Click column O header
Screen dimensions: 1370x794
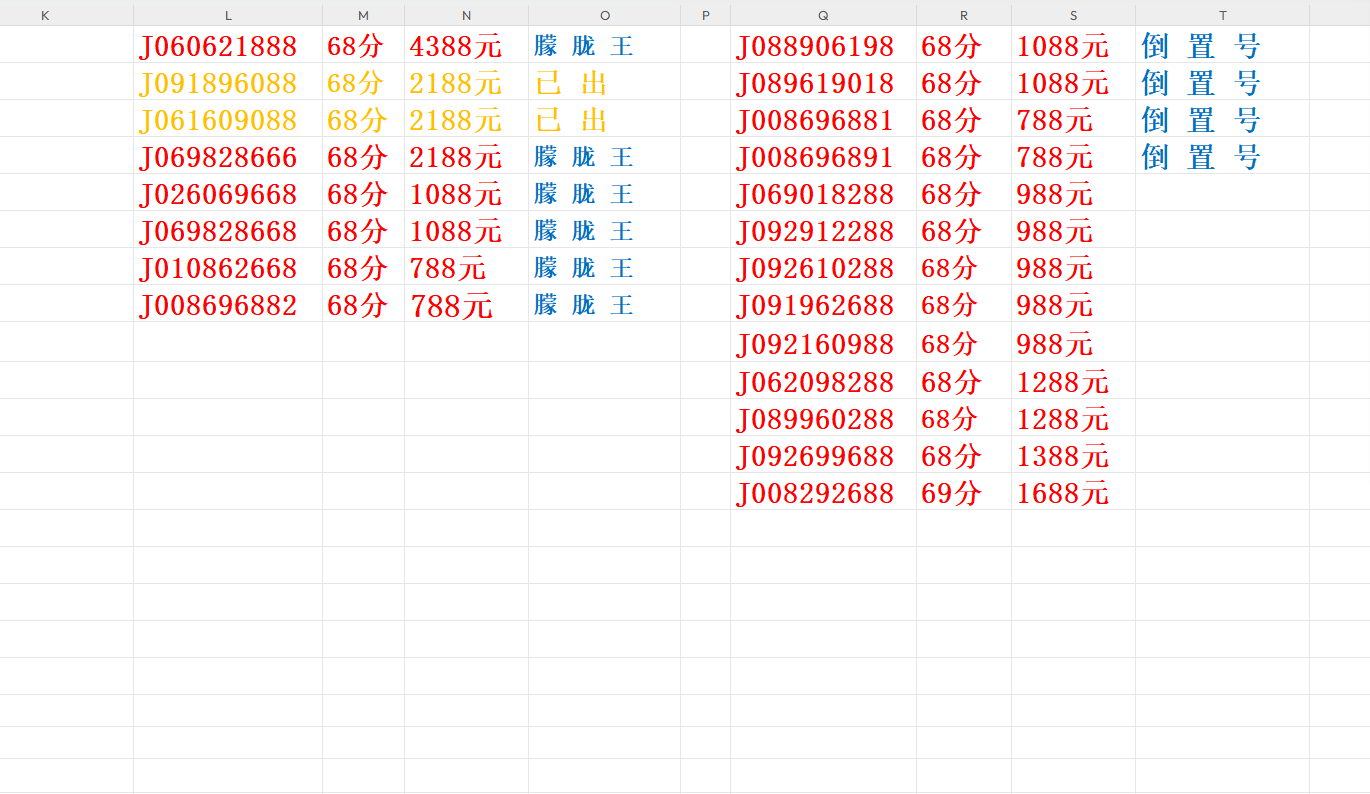[x=604, y=15]
